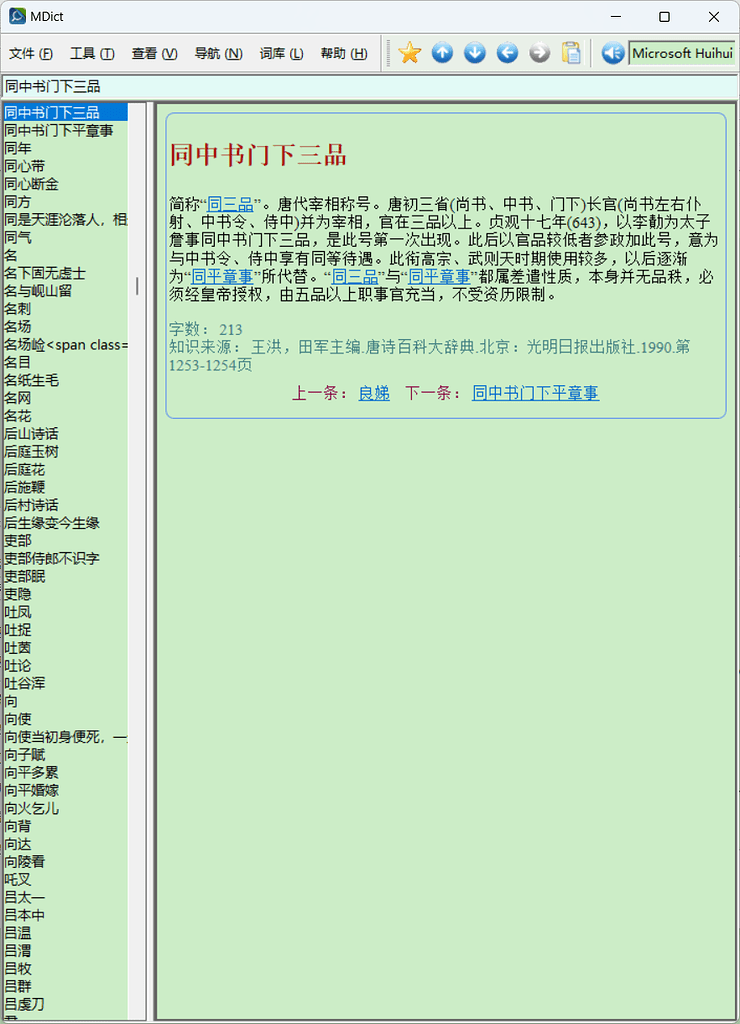The height and width of the screenshot is (1024, 740).
Task: Click the MDict app icon in title bar
Action: [x=17, y=16]
